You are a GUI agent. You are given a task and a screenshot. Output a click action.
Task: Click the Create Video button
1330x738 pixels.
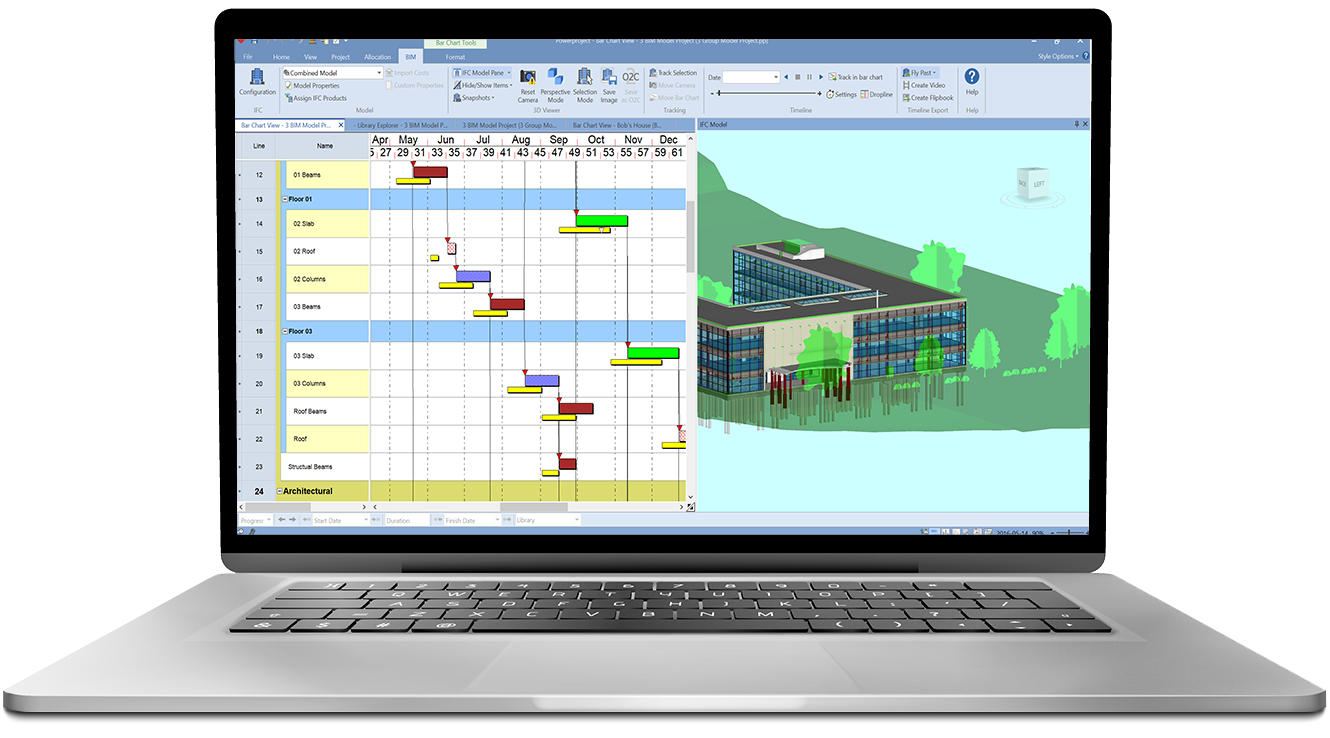pyautogui.click(x=926, y=85)
